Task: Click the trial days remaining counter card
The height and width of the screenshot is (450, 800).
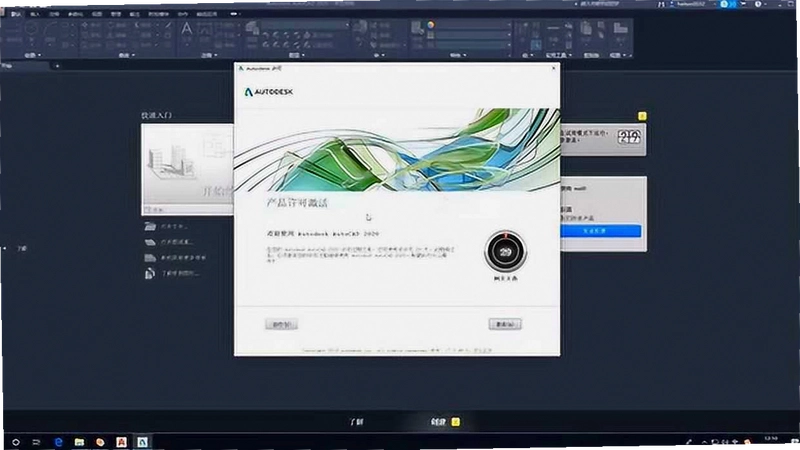Action: pos(604,139)
